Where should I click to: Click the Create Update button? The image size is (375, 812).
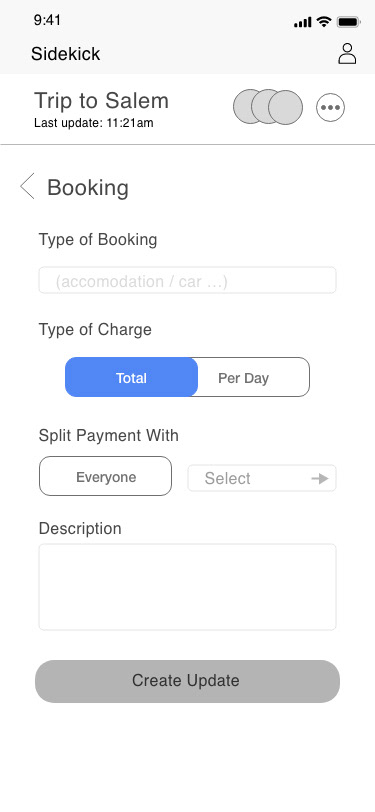tap(188, 681)
